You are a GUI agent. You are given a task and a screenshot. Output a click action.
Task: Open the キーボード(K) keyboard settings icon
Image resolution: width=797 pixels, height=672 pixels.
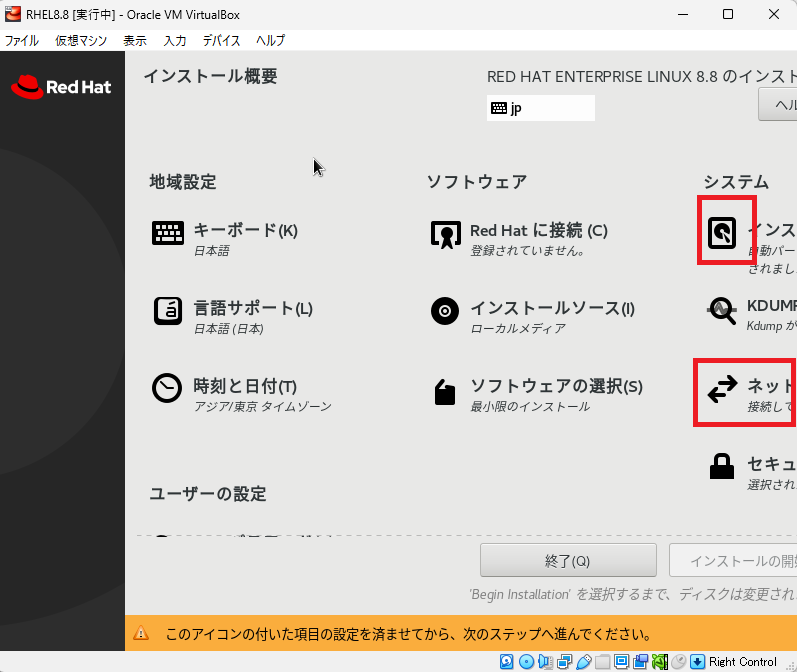[168, 233]
